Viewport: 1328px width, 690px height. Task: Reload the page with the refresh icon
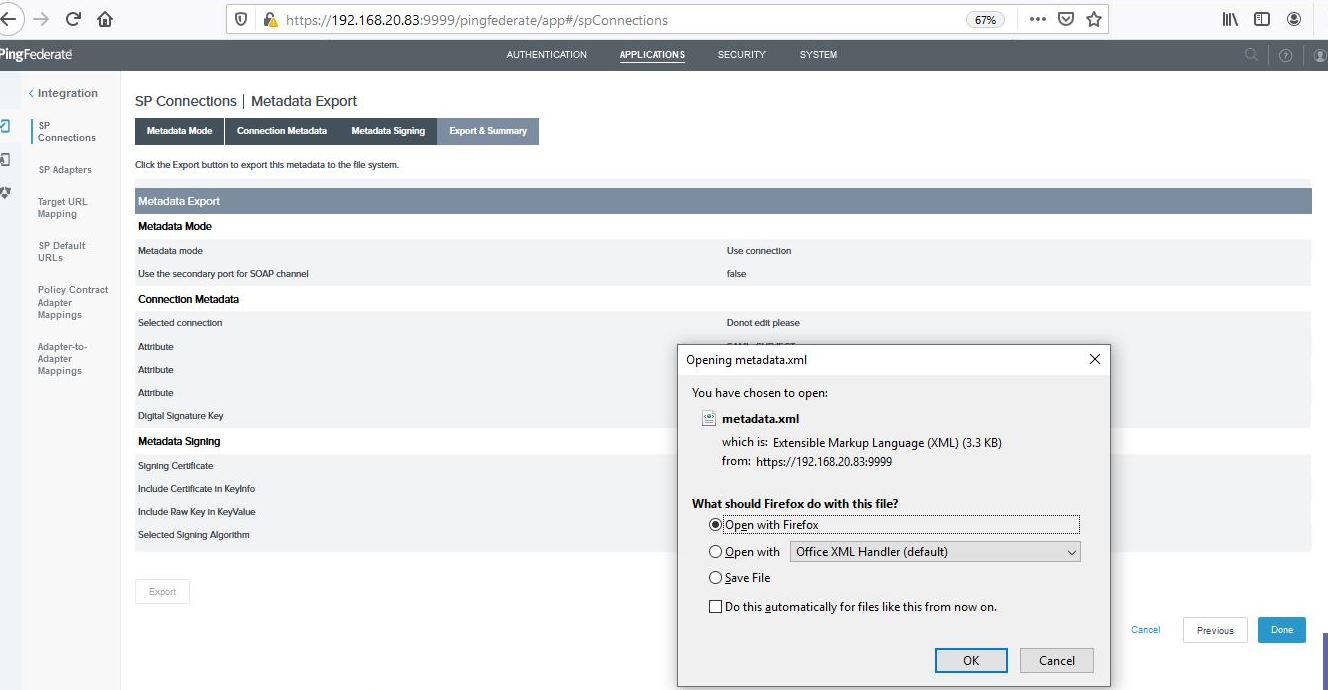coord(73,19)
